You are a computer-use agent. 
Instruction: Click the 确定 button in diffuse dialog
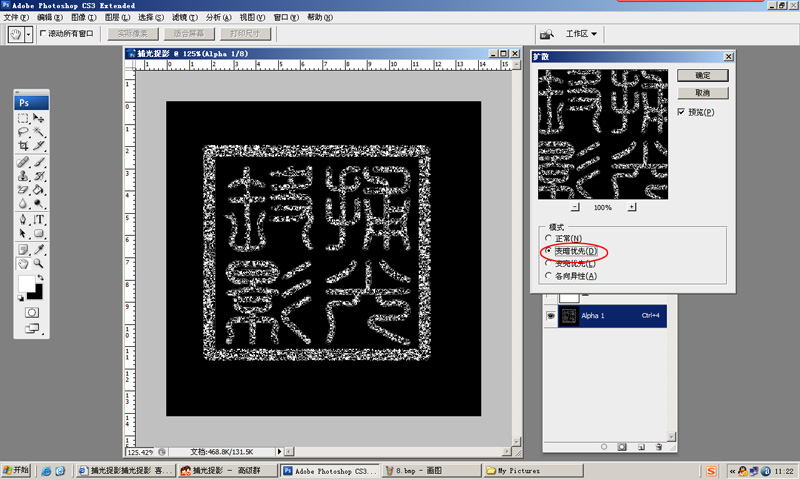702,75
